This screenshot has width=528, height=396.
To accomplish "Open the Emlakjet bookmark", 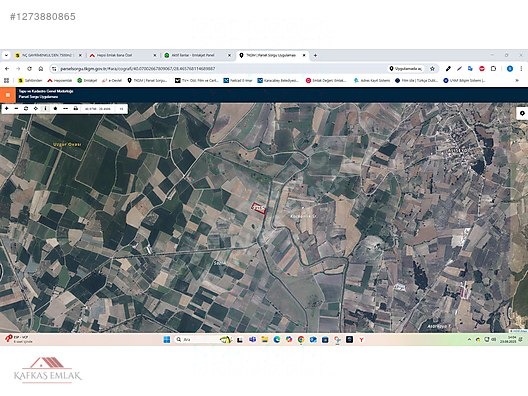I will tap(87, 80).
